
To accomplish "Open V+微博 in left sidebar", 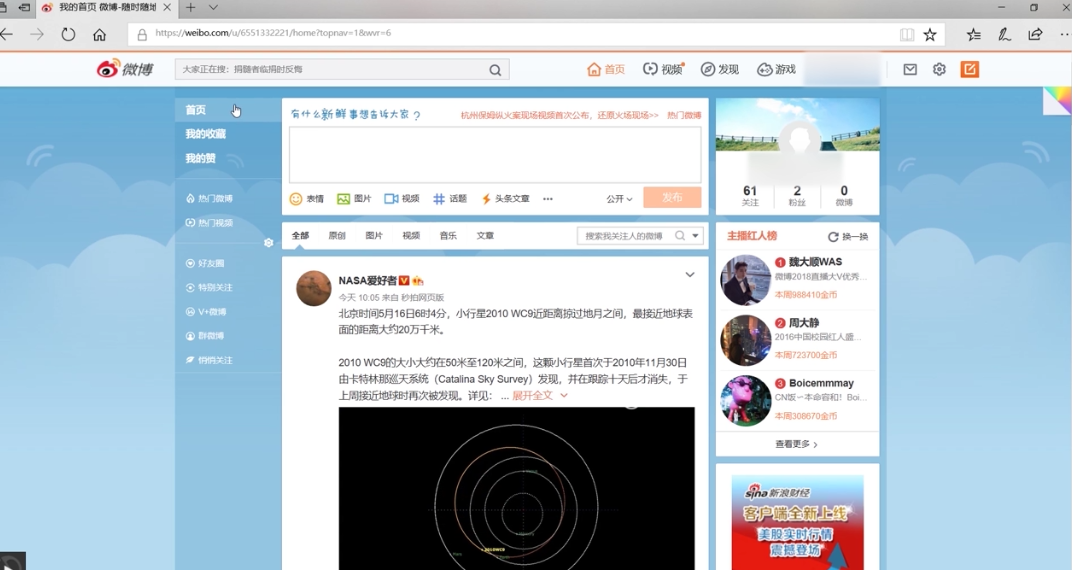I will point(206,312).
